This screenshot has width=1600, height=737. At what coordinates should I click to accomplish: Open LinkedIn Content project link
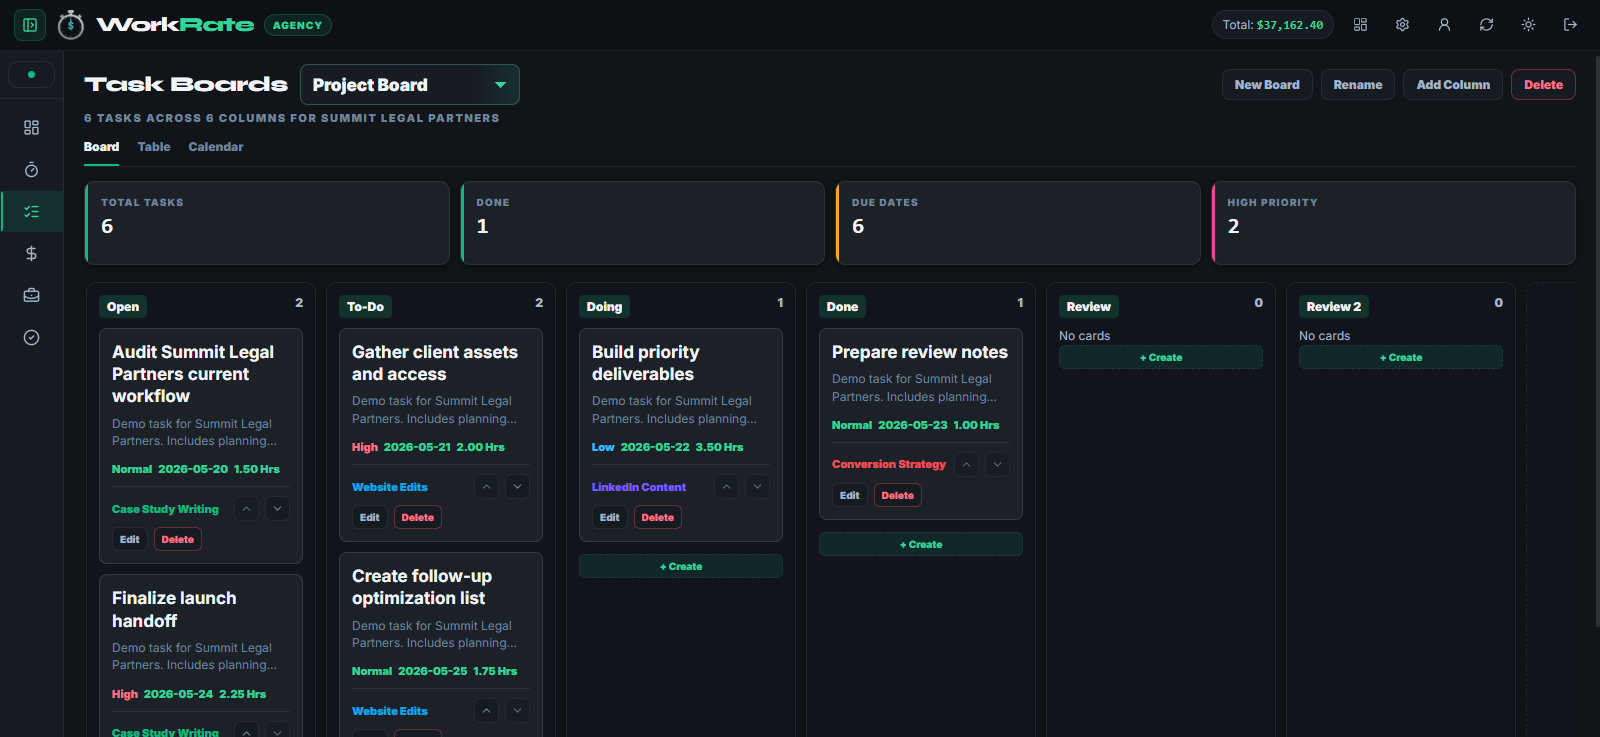pyautogui.click(x=639, y=487)
